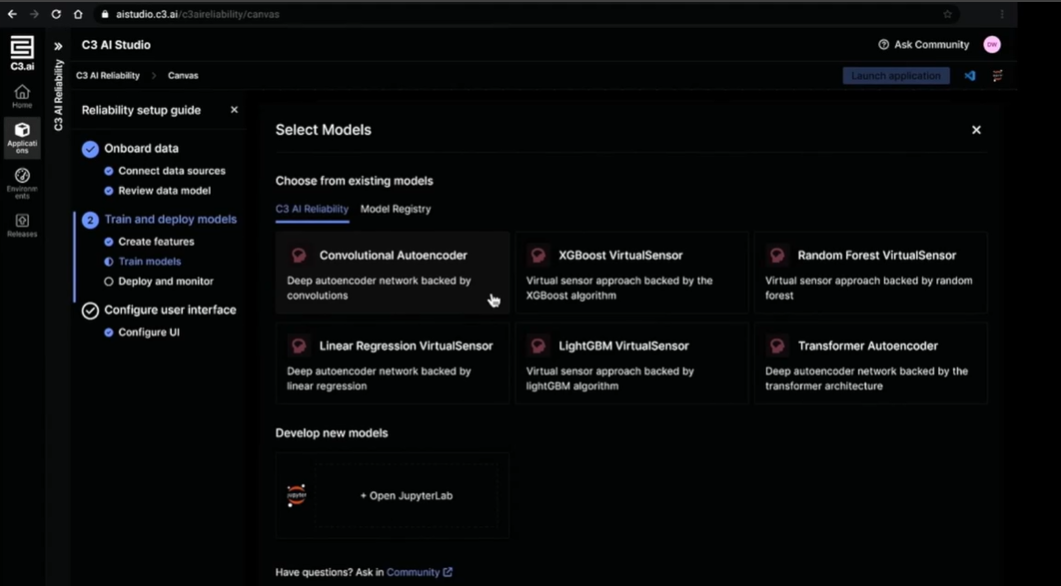The height and width of the screenshot is (586, 1061).
Task: Select the Train models step
Action: pos(149,262)
